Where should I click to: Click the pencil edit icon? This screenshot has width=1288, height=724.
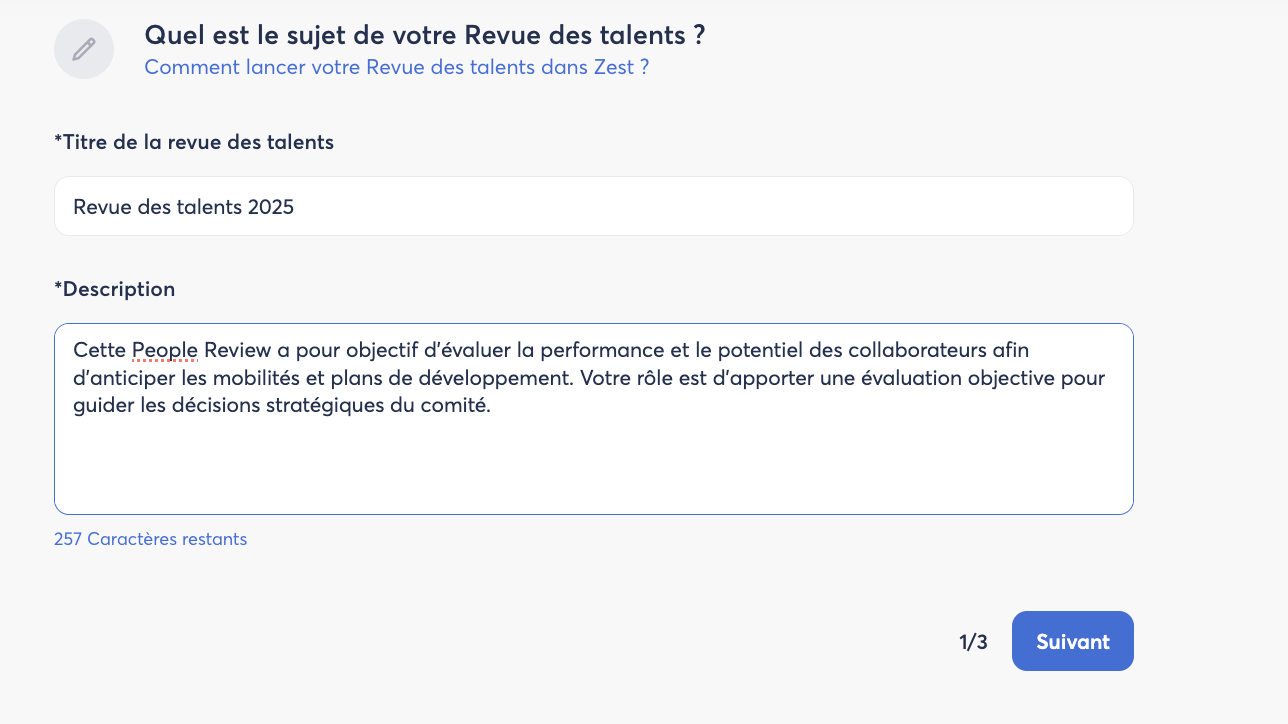pyautogui.click(x=84, y=48)
